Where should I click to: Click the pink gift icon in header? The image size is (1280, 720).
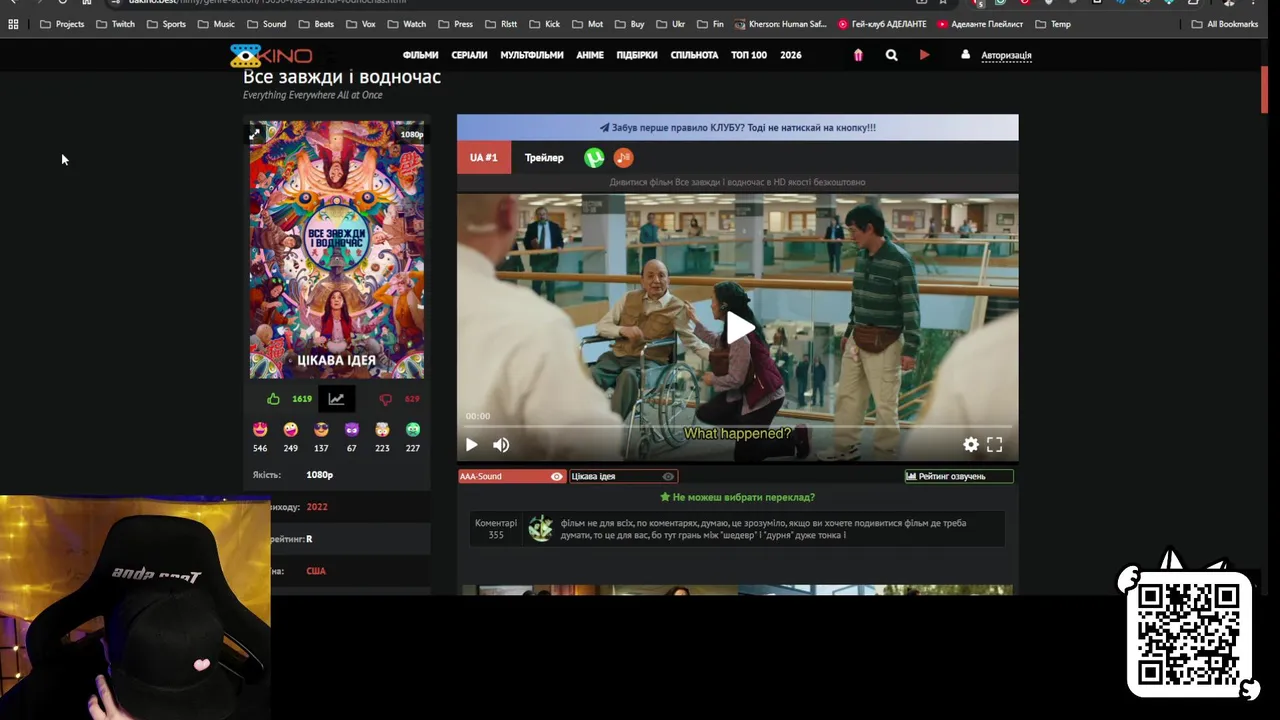pyautogui.click(x=857, y=55)
